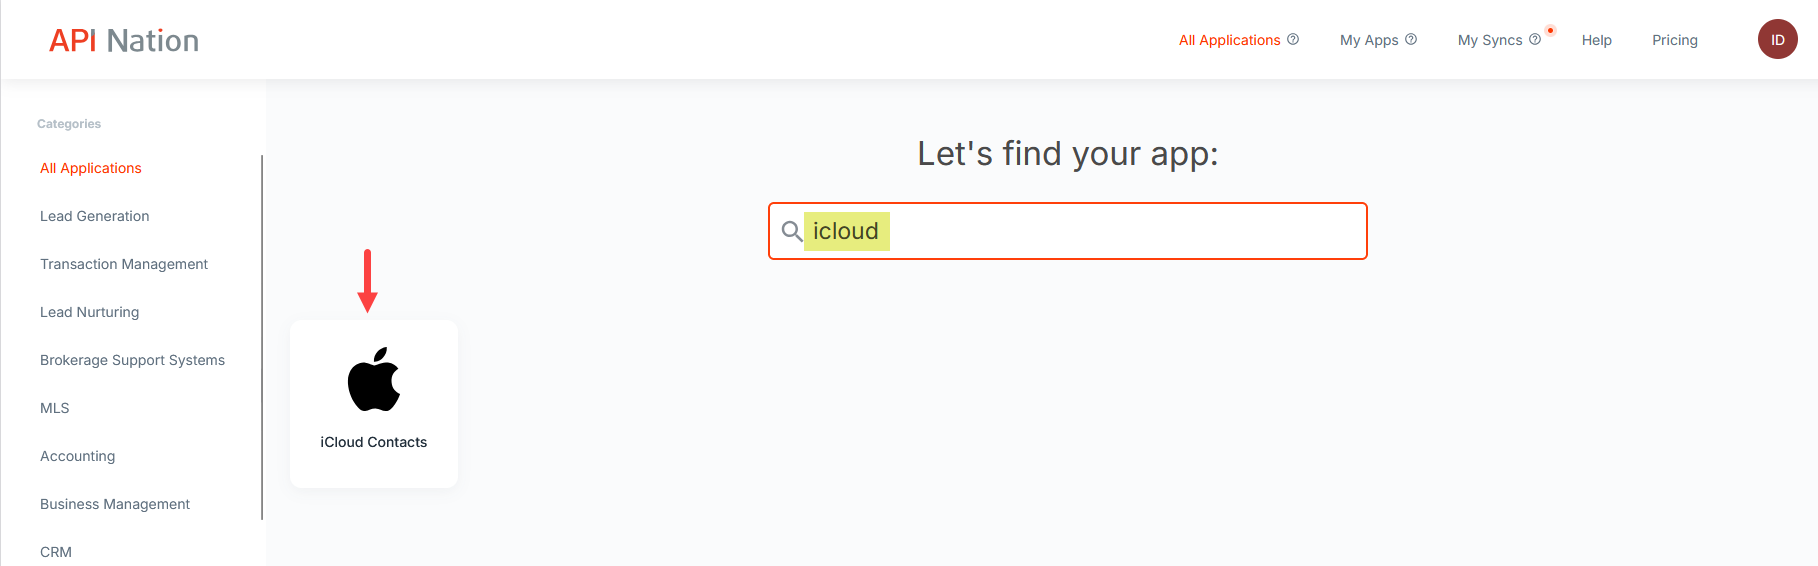Open the iCloud Contacts Apple logo
This screenshot has width=1818, height=566.
pyautogui.click(x=374, y=380)
